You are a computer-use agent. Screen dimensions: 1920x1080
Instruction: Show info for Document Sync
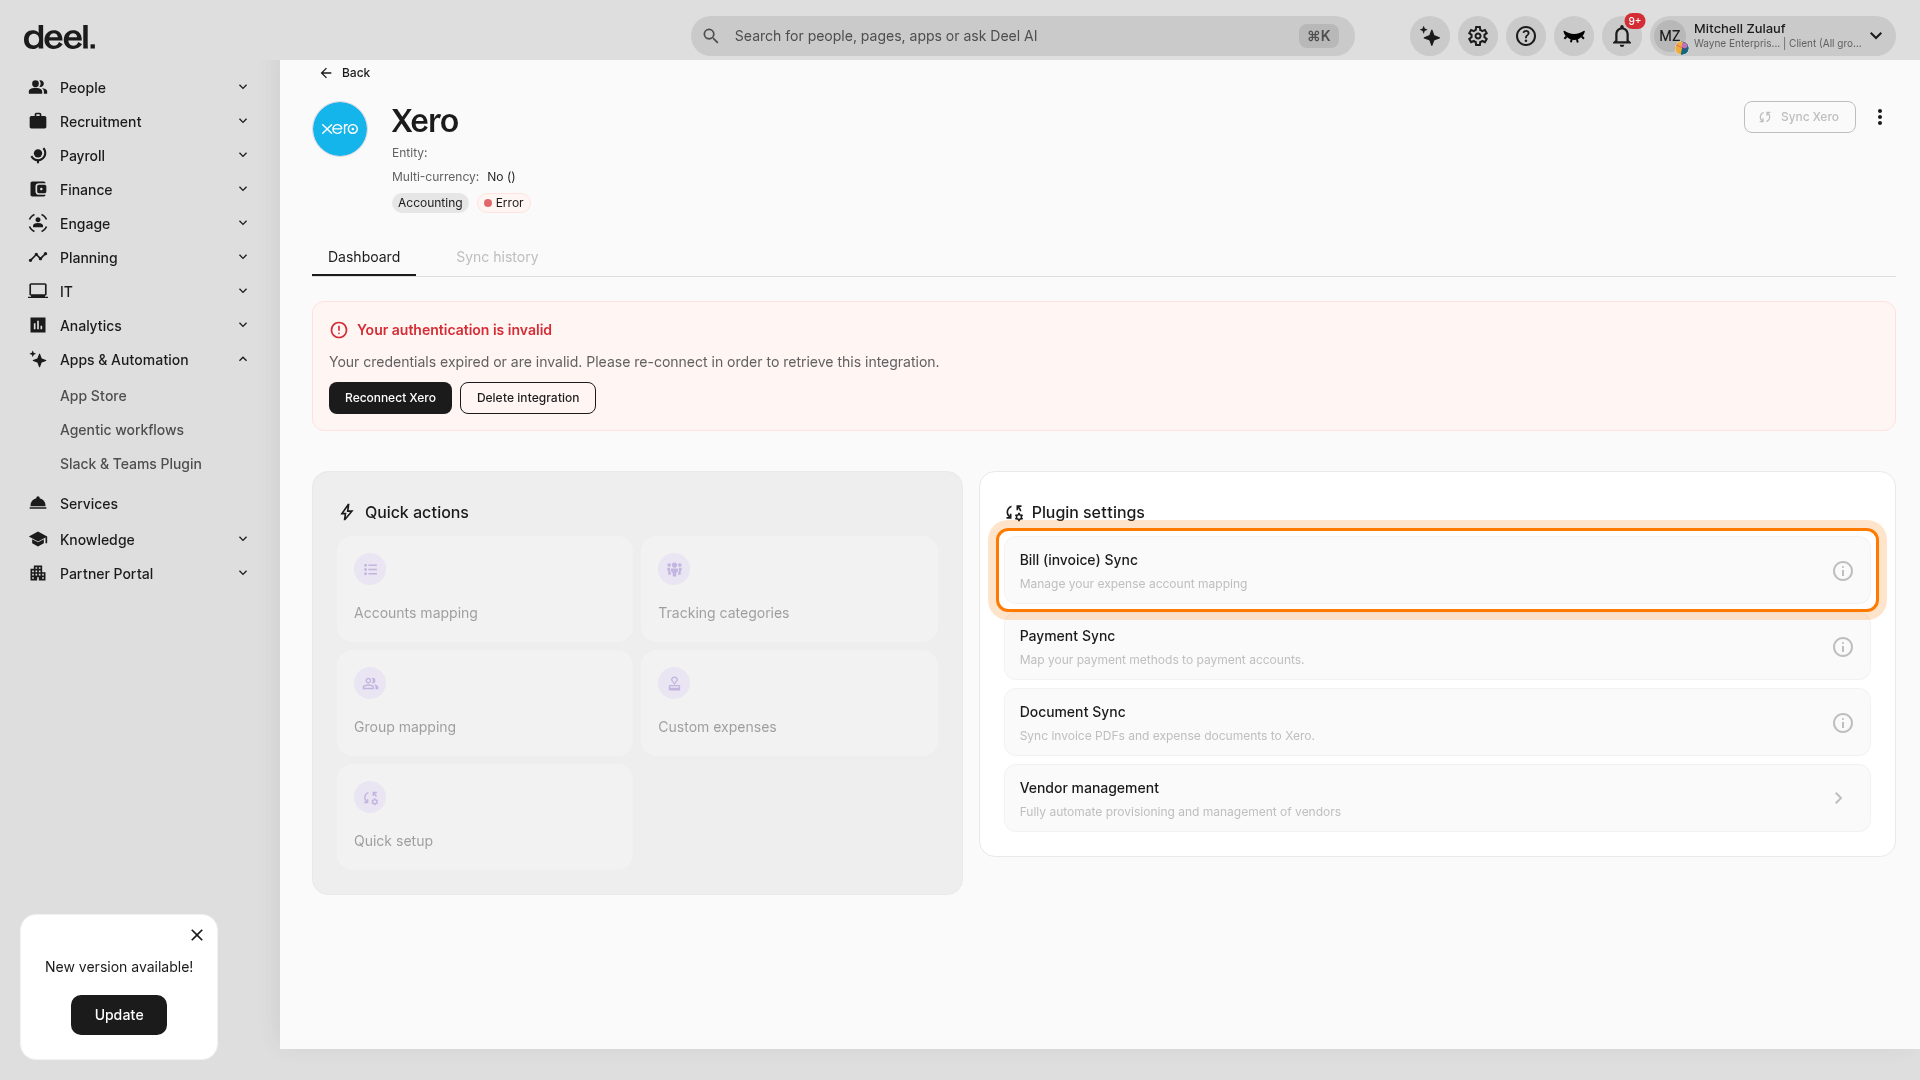click(1843, 723)
